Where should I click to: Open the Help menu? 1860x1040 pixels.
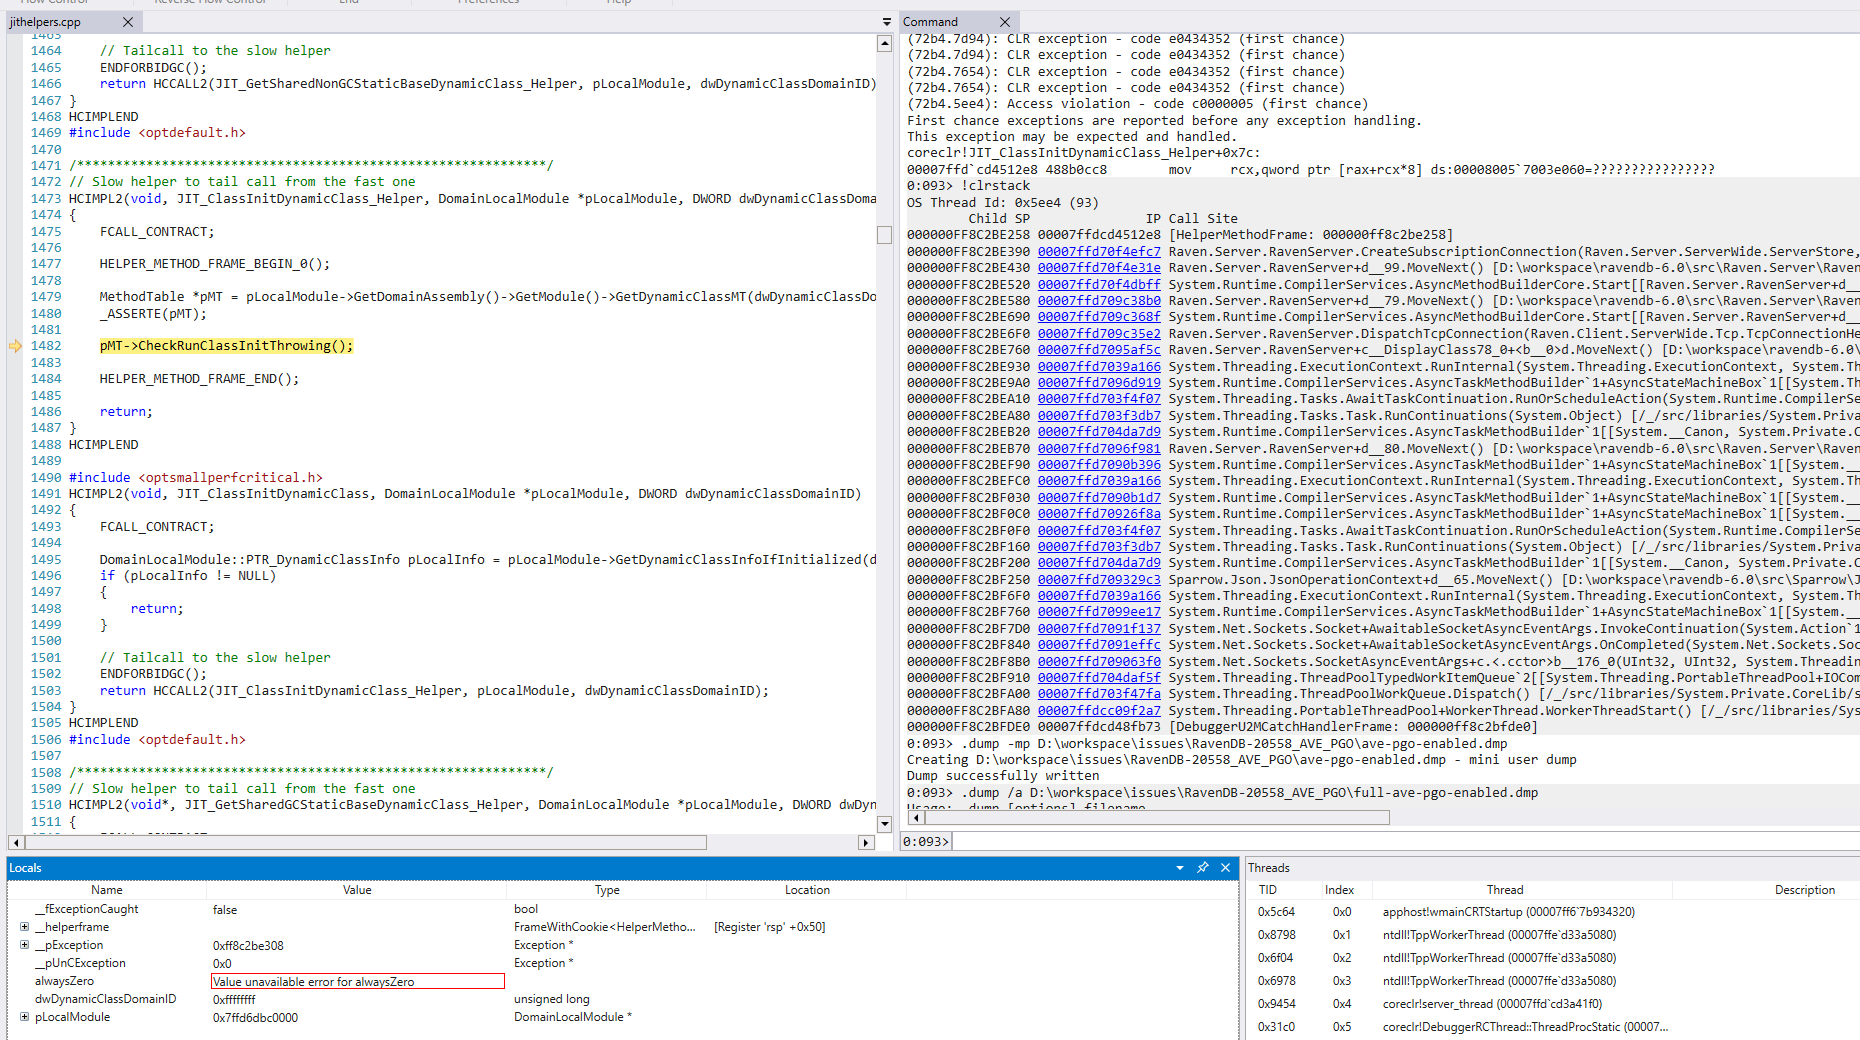(618, 3)
